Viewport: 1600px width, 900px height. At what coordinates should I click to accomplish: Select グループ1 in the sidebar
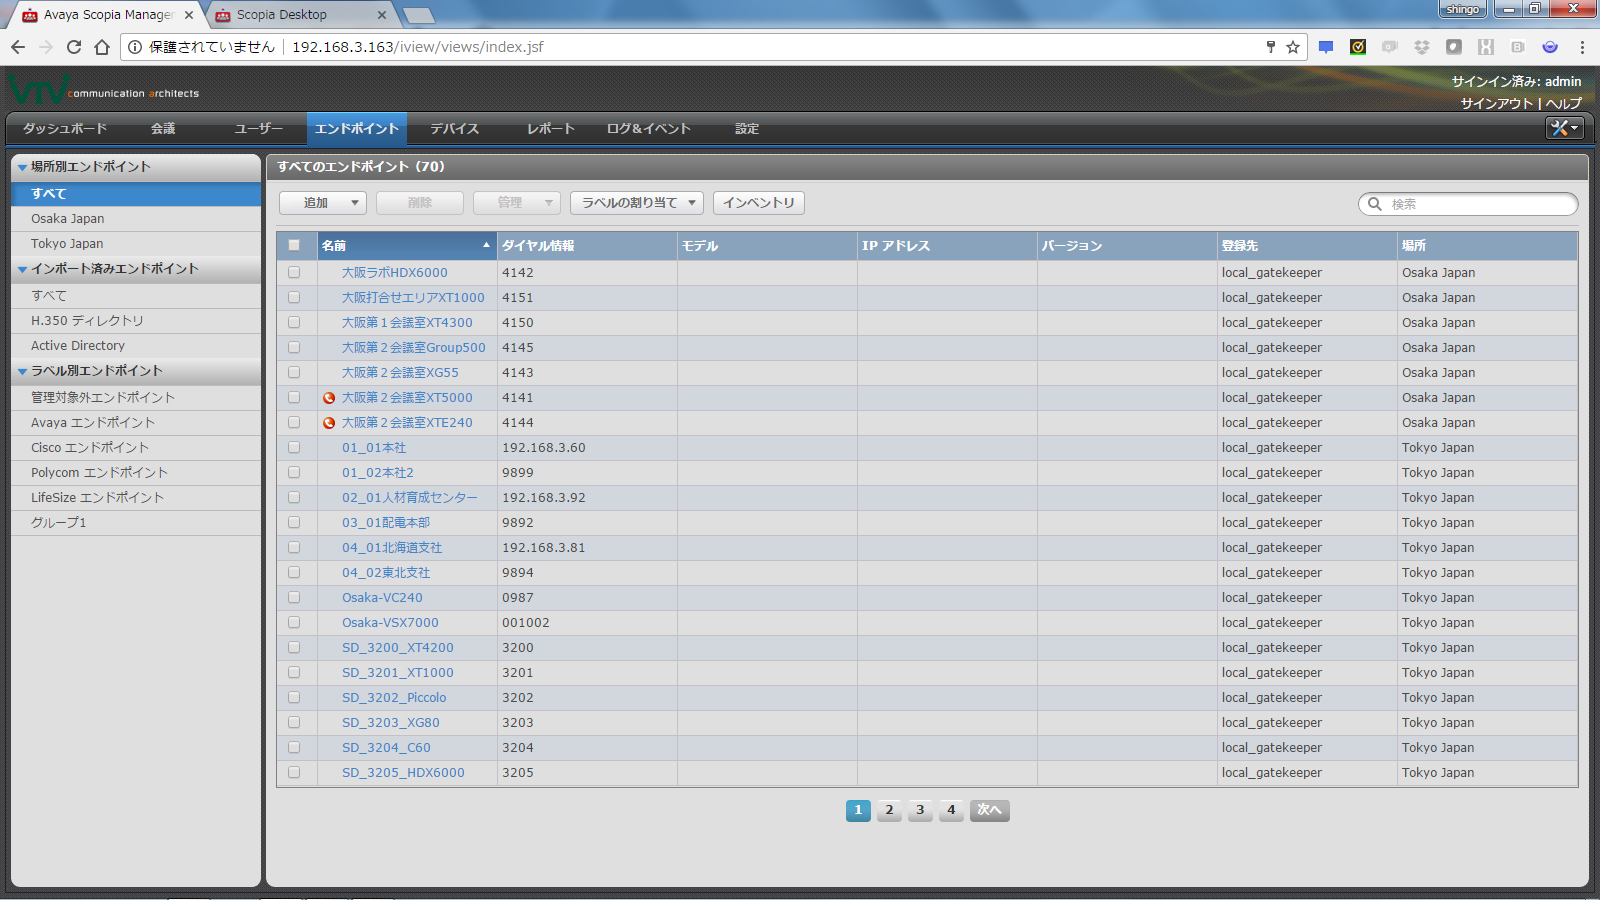click(136, 523)
